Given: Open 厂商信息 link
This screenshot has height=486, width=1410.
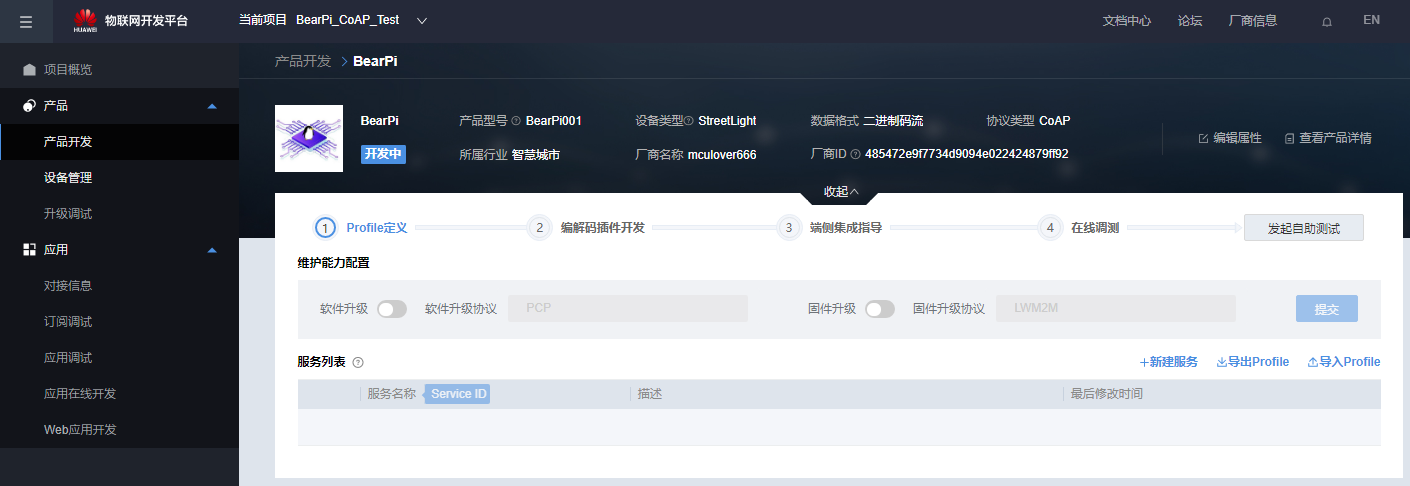Looking at the screenshot, I should [x=1253, y=21].
